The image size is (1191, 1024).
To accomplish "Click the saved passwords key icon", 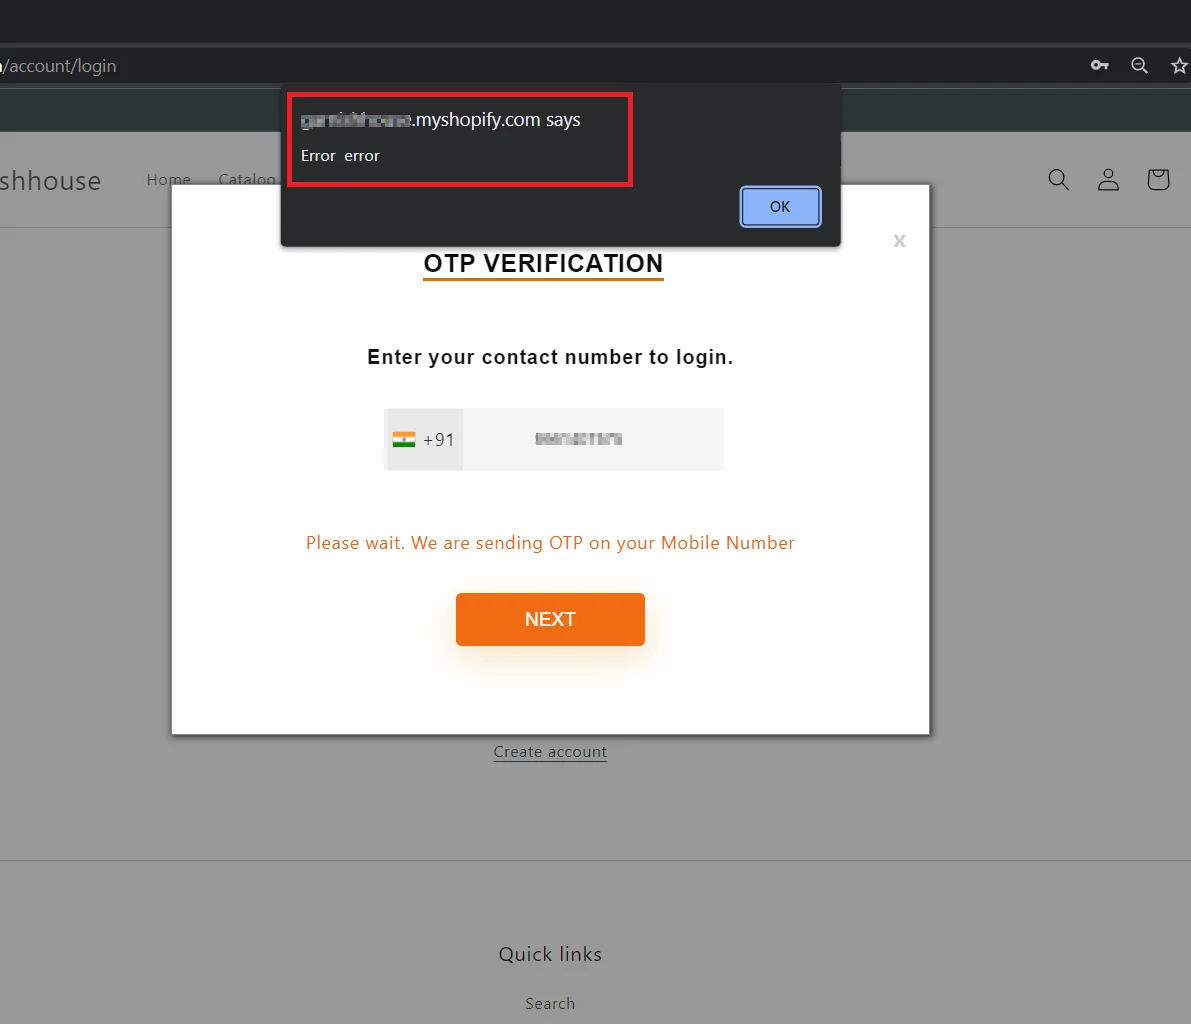I will point(1099,66).
